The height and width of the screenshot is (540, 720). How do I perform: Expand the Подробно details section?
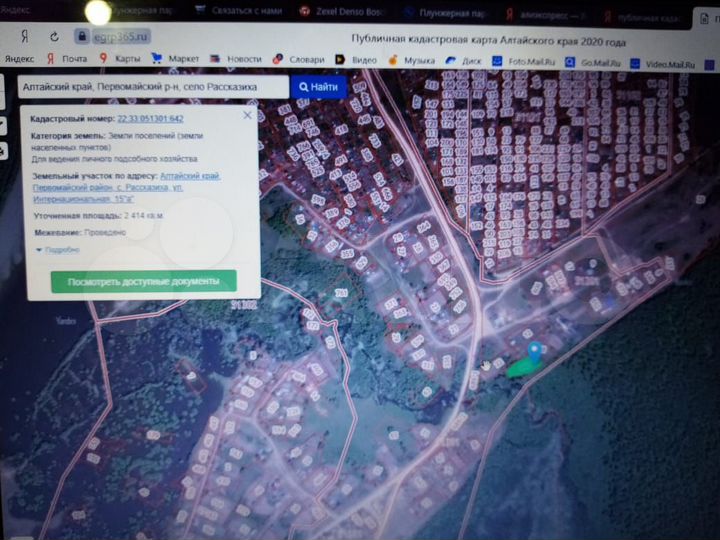click(x=60, y=249)
